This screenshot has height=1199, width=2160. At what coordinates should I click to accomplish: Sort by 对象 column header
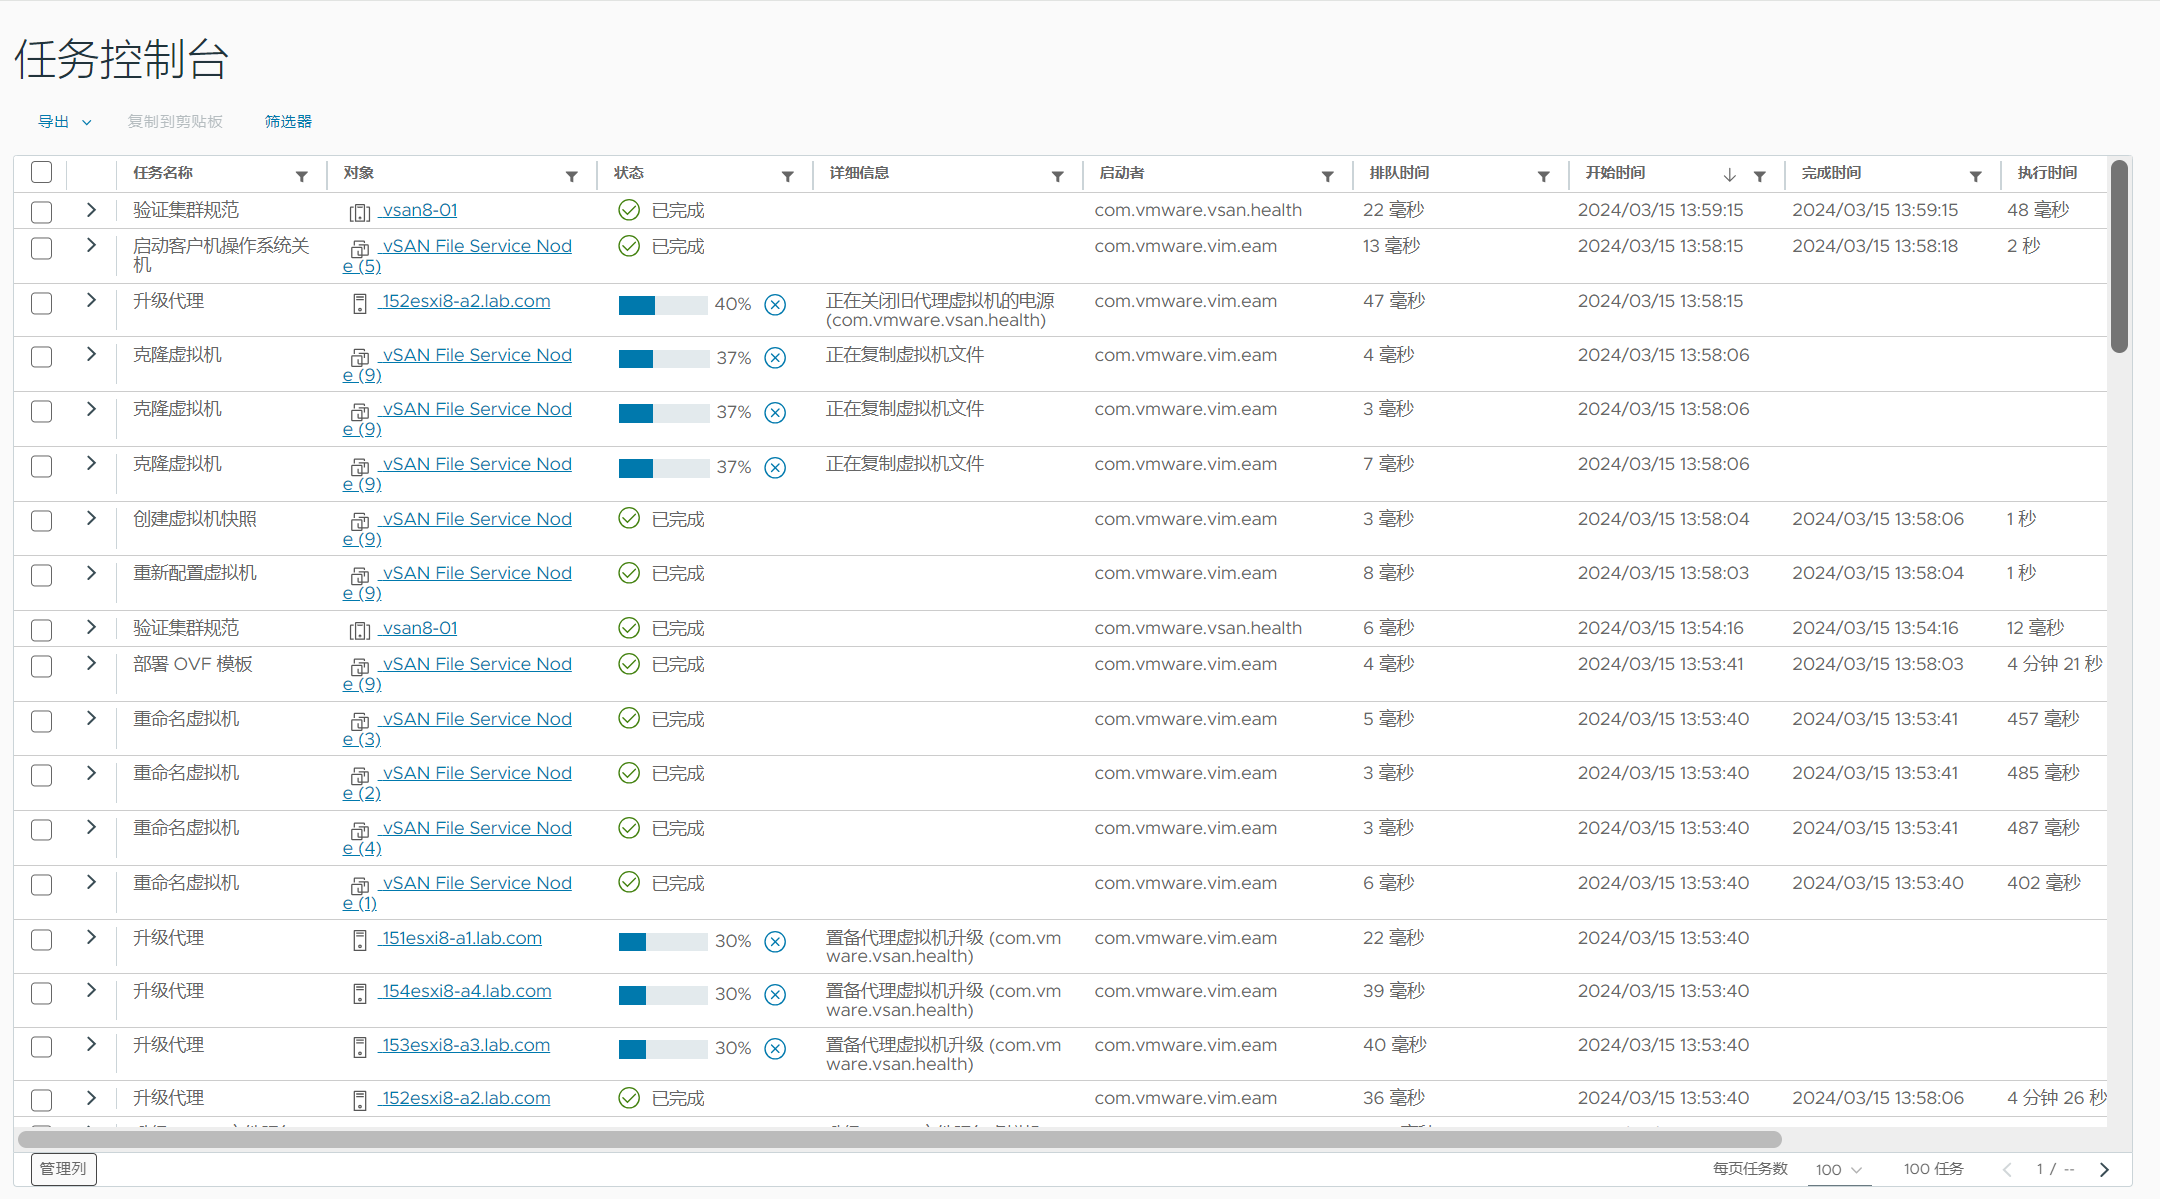[x=358, y=173]
